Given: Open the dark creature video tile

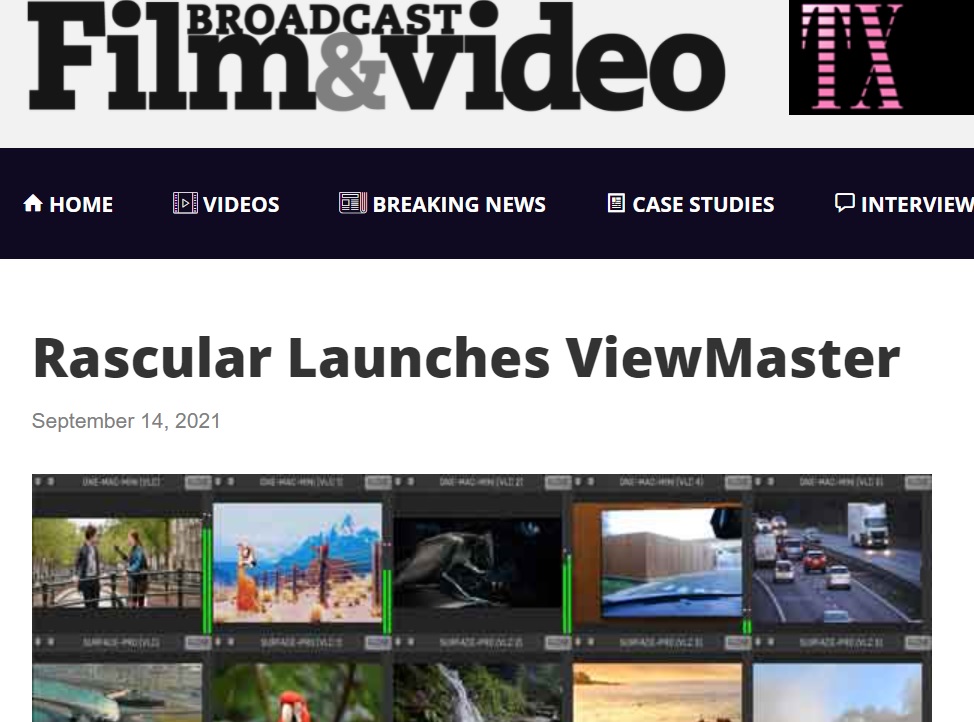Looking at the screenshot, I should tap(477, 563).
